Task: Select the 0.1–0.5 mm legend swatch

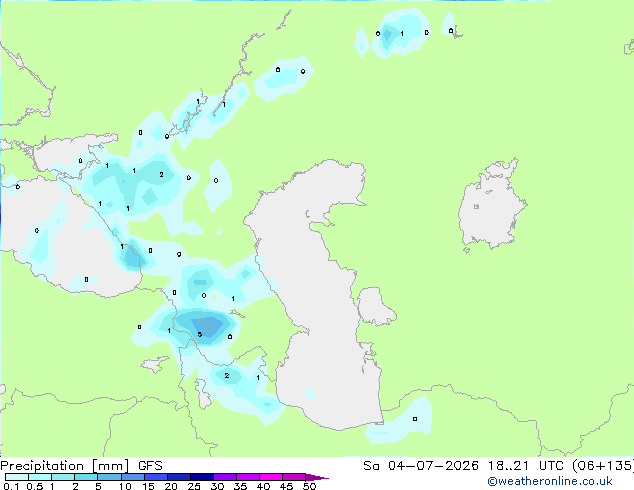Action: [x=17, y=477]
